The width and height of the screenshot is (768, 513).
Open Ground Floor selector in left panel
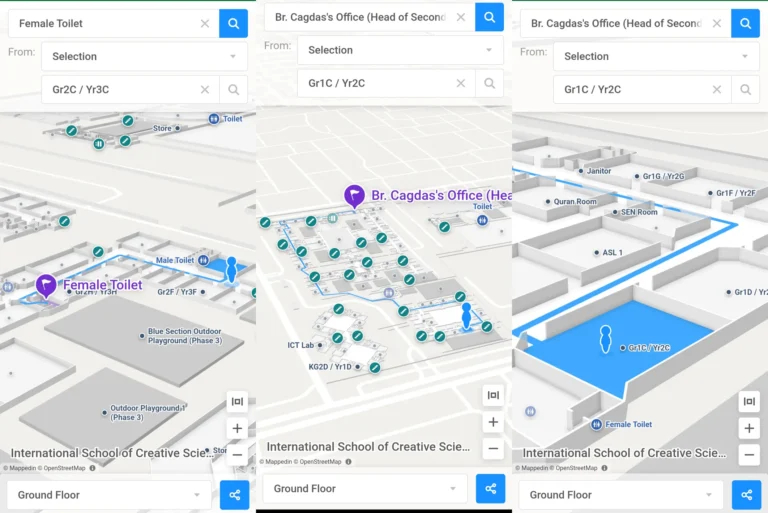point(109,495)
